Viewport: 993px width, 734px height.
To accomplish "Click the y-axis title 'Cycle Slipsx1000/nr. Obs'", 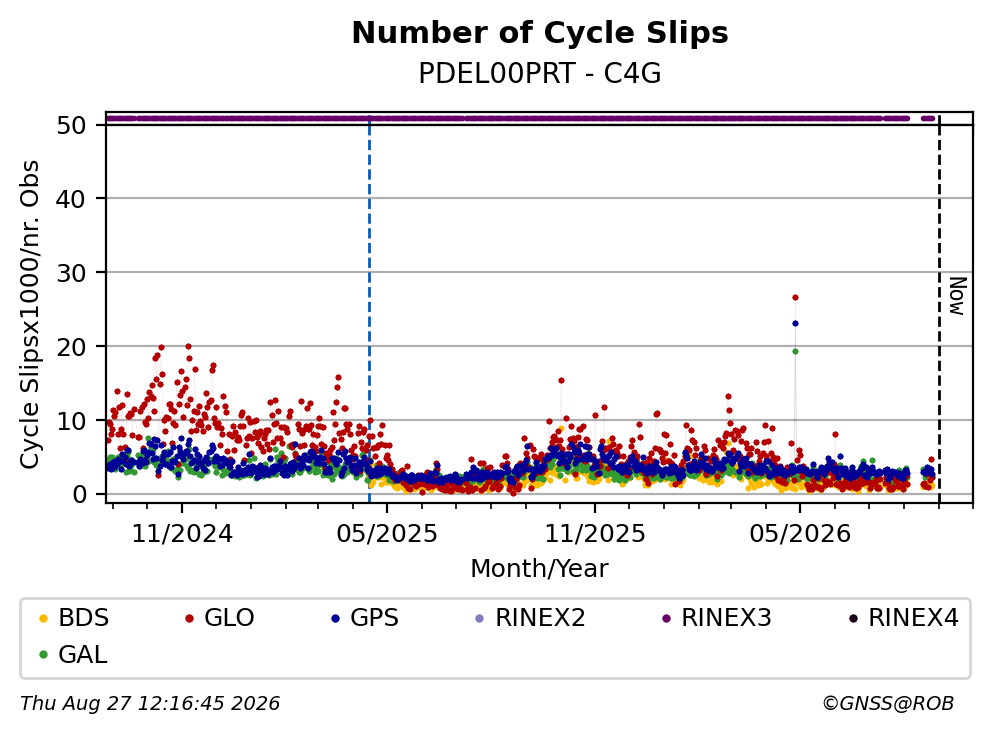I will coord(29,314).
